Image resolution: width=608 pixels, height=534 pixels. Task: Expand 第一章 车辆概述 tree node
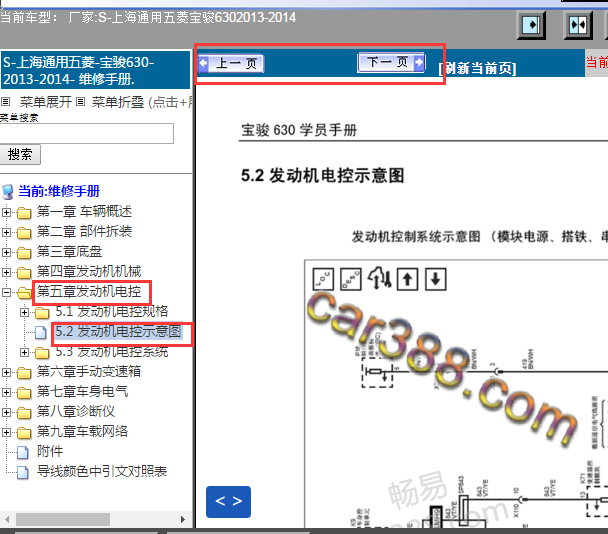[6, 212]
